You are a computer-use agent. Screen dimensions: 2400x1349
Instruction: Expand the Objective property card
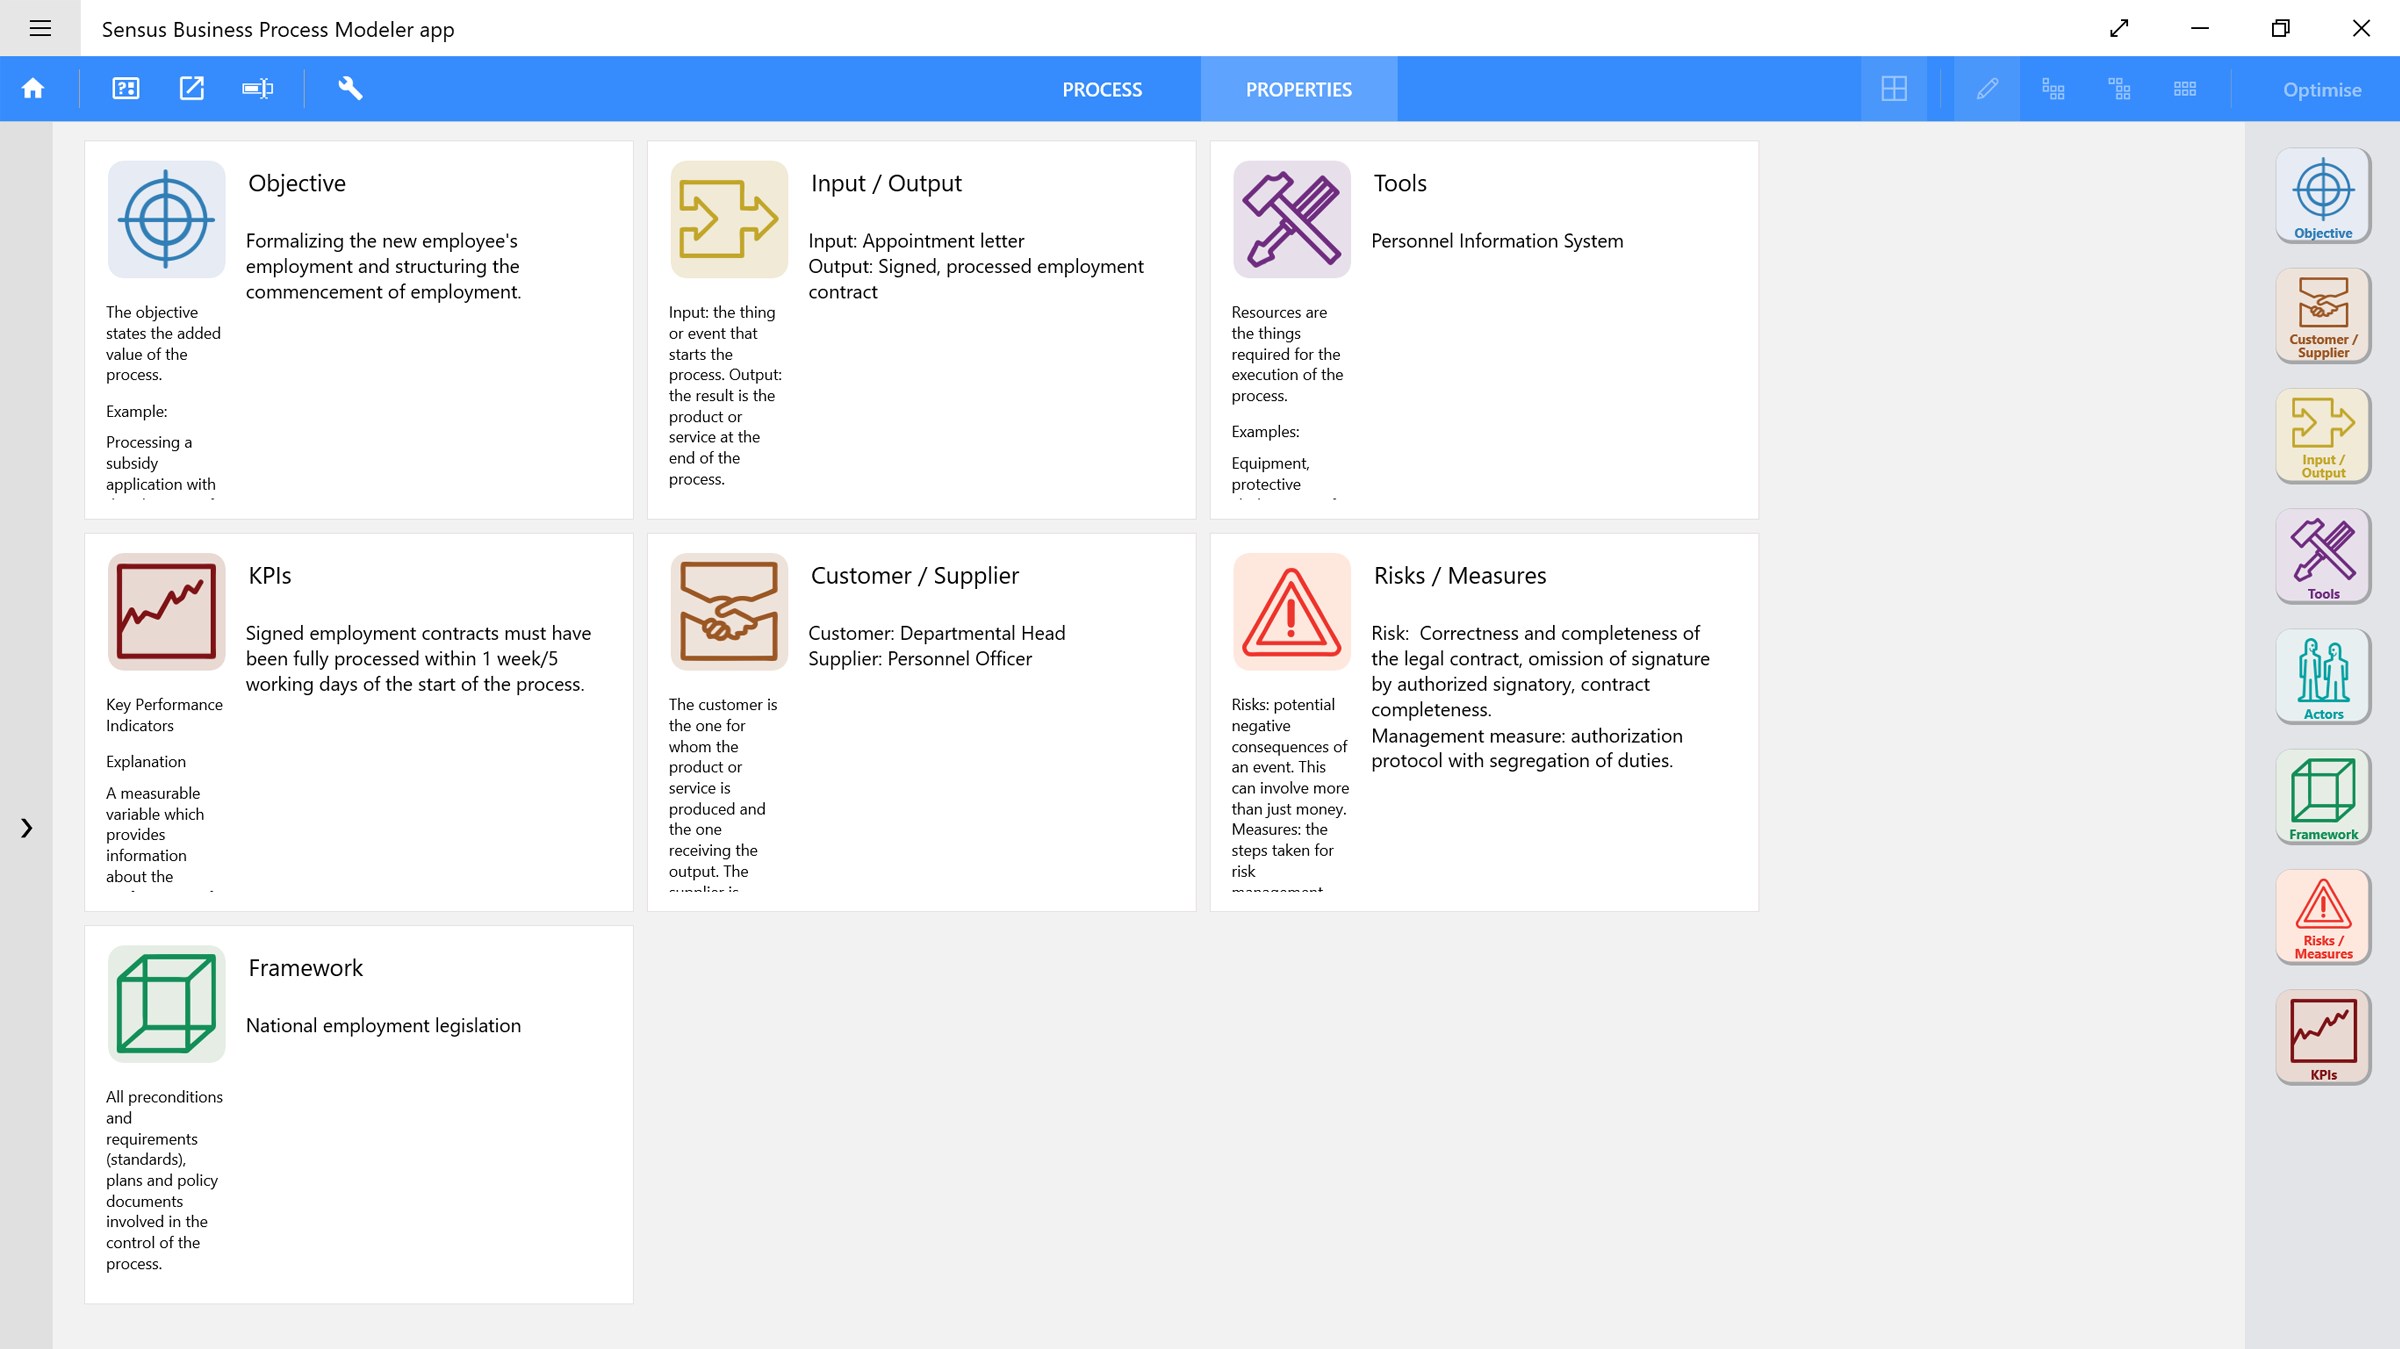[x=358, y=329]
